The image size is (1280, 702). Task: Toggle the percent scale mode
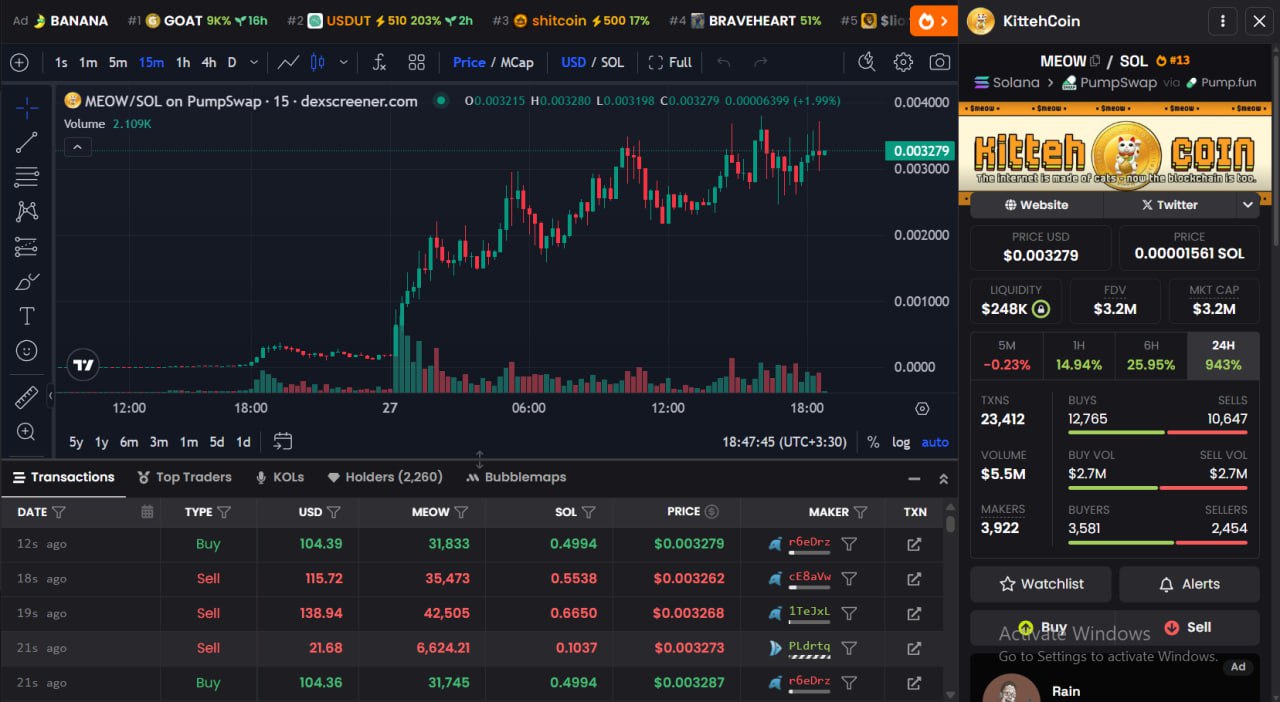(x=873, y=442)
